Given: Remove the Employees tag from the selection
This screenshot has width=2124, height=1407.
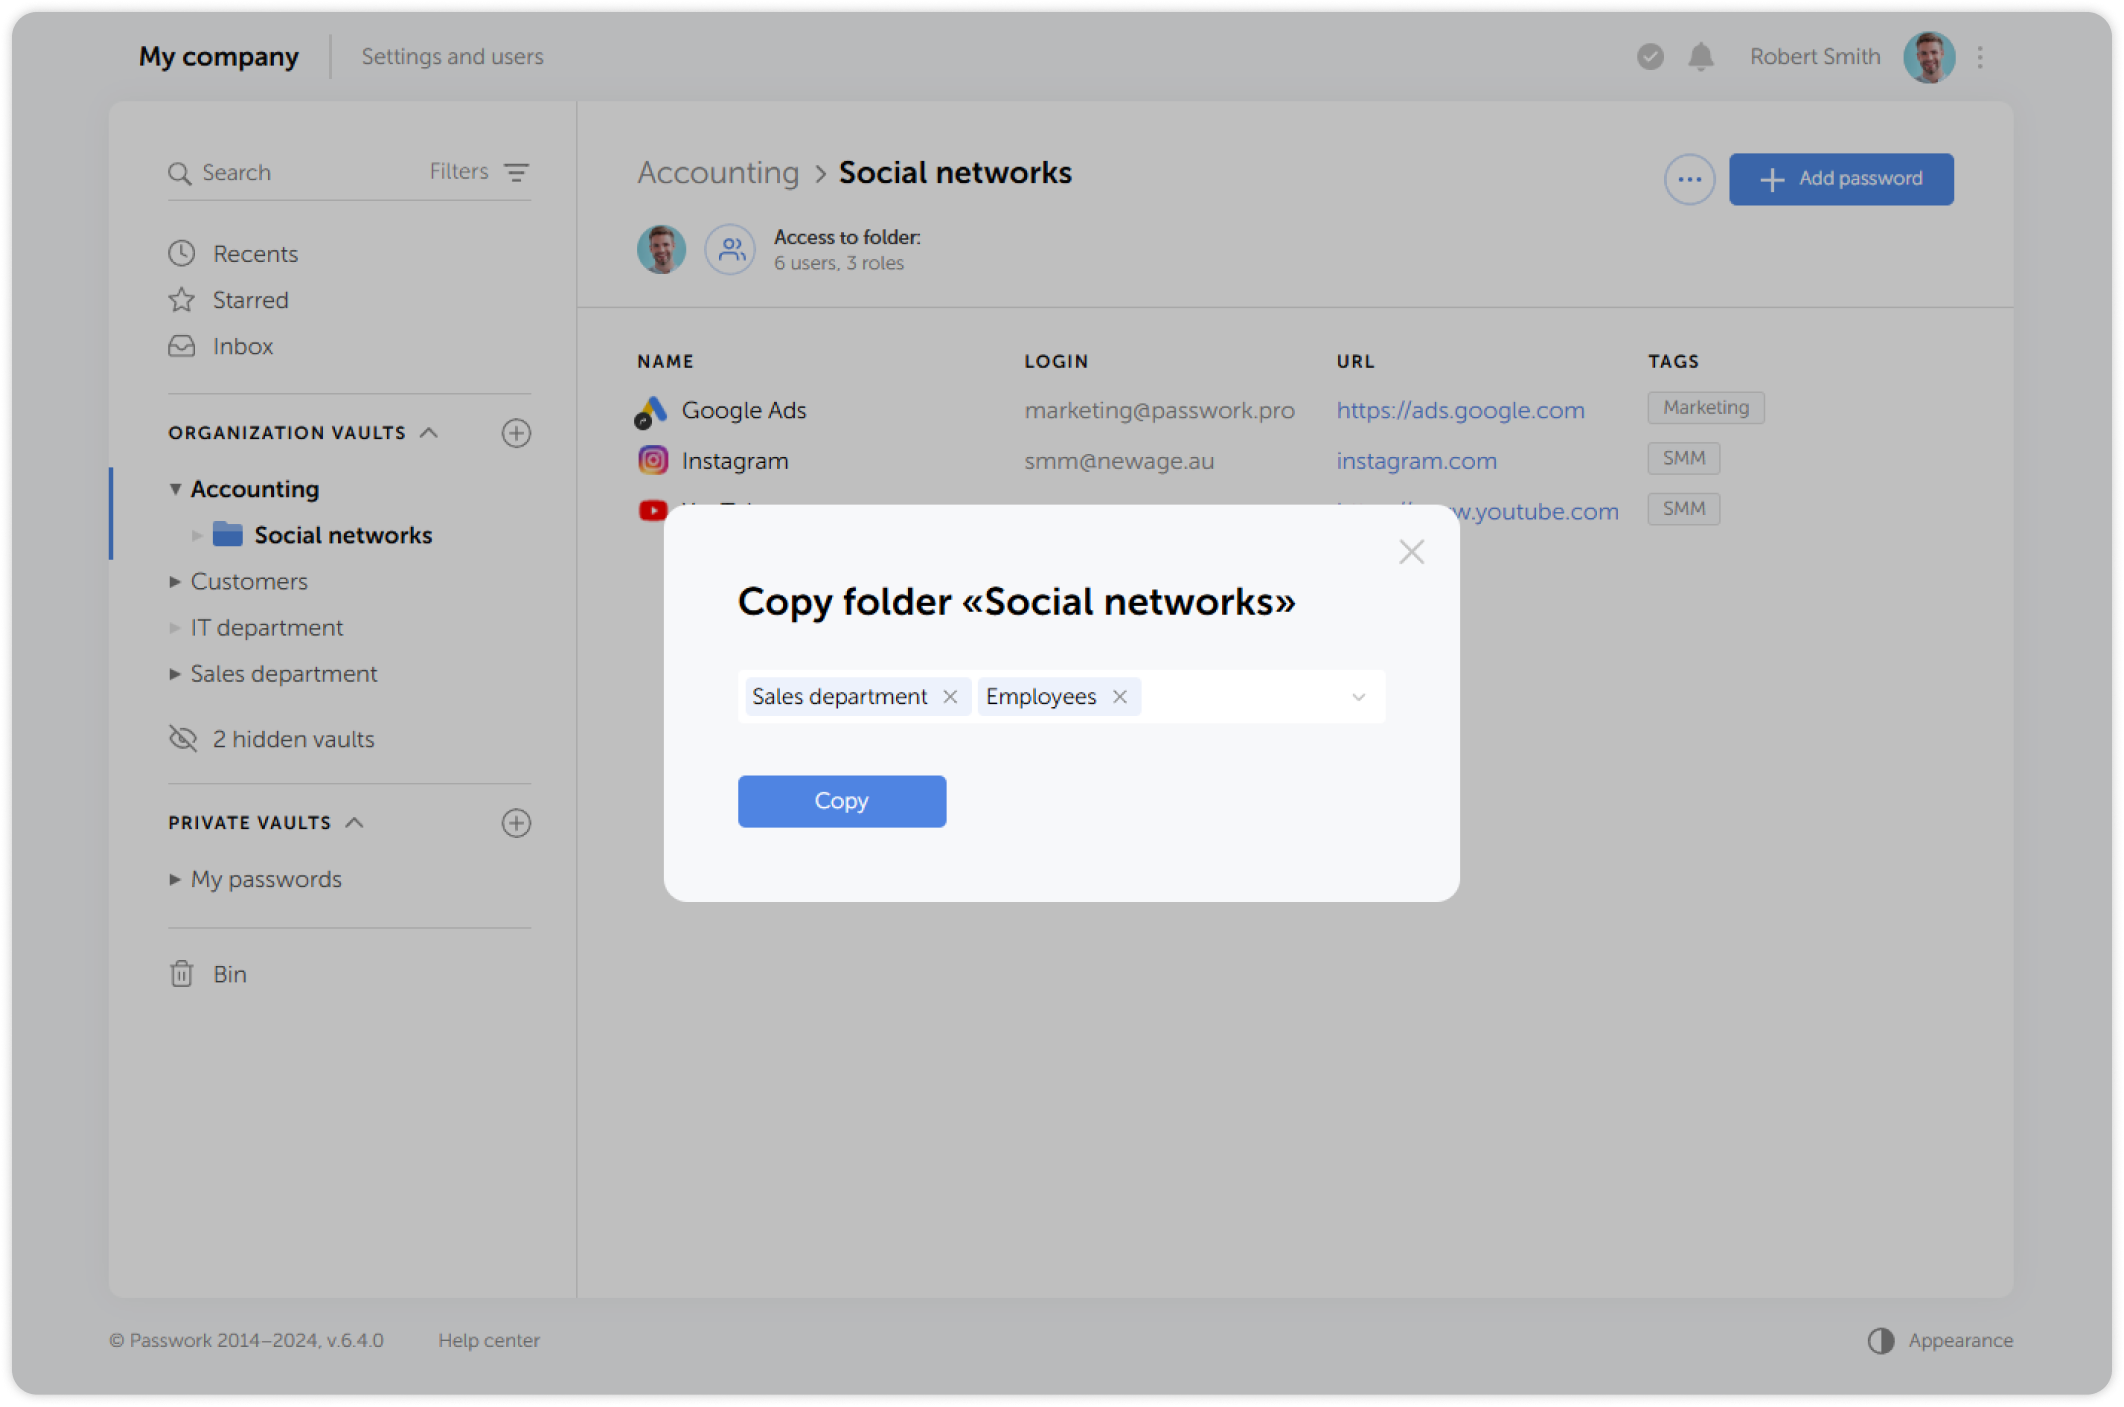Looking at the screenshot, I should (x=1119, y=696).
